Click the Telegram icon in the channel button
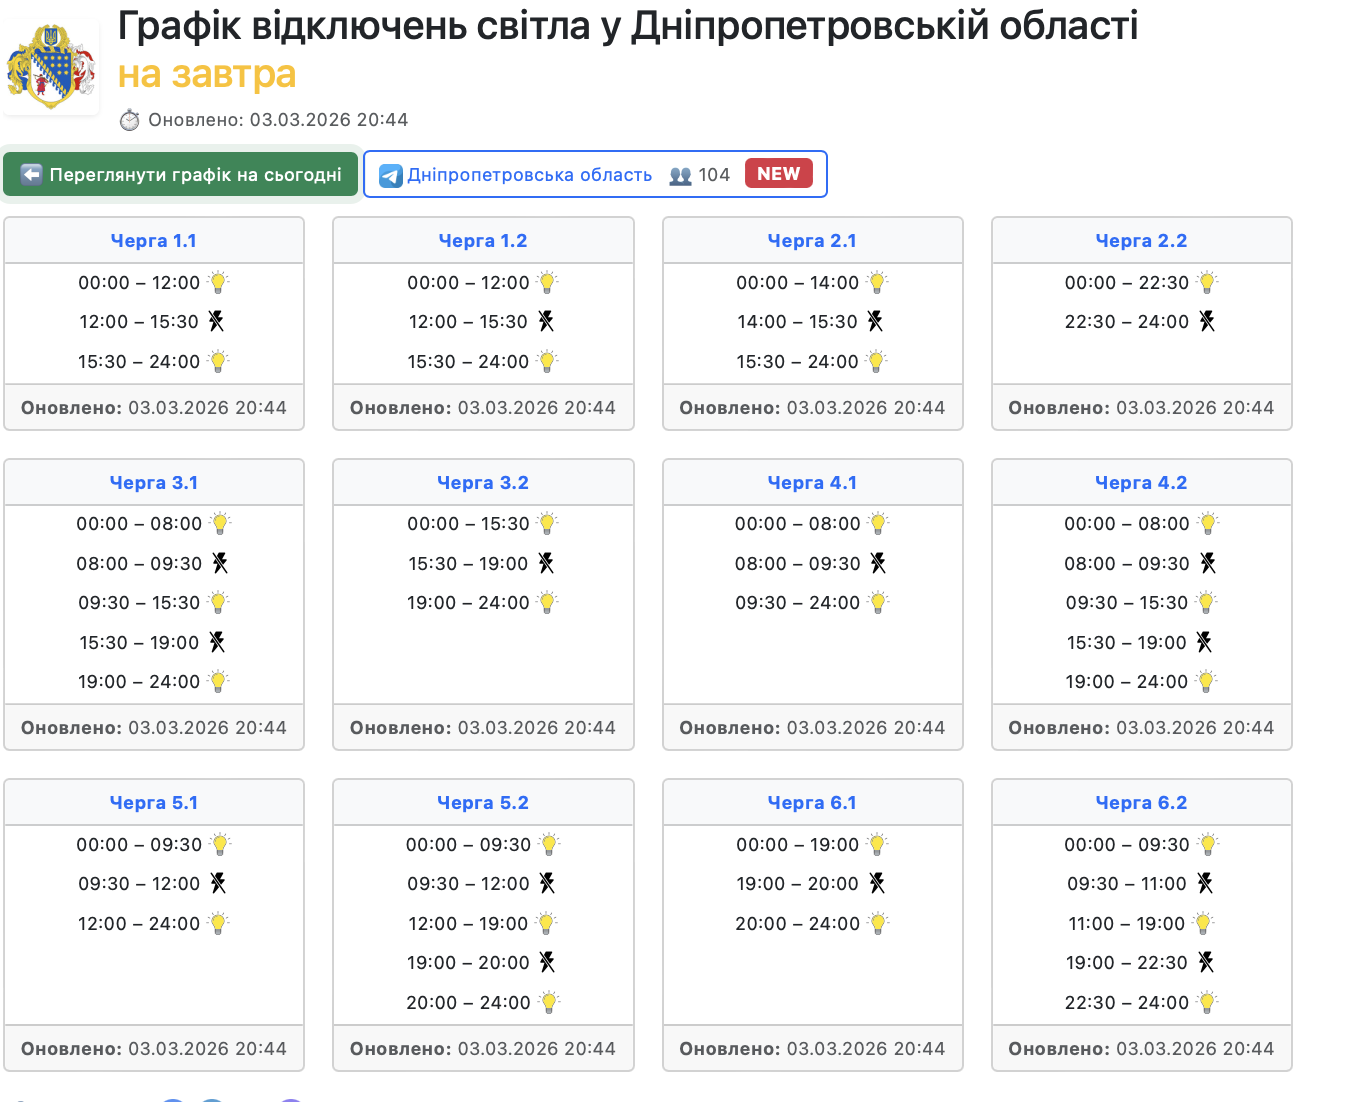 pyautogui.click(x=391, y=176)
